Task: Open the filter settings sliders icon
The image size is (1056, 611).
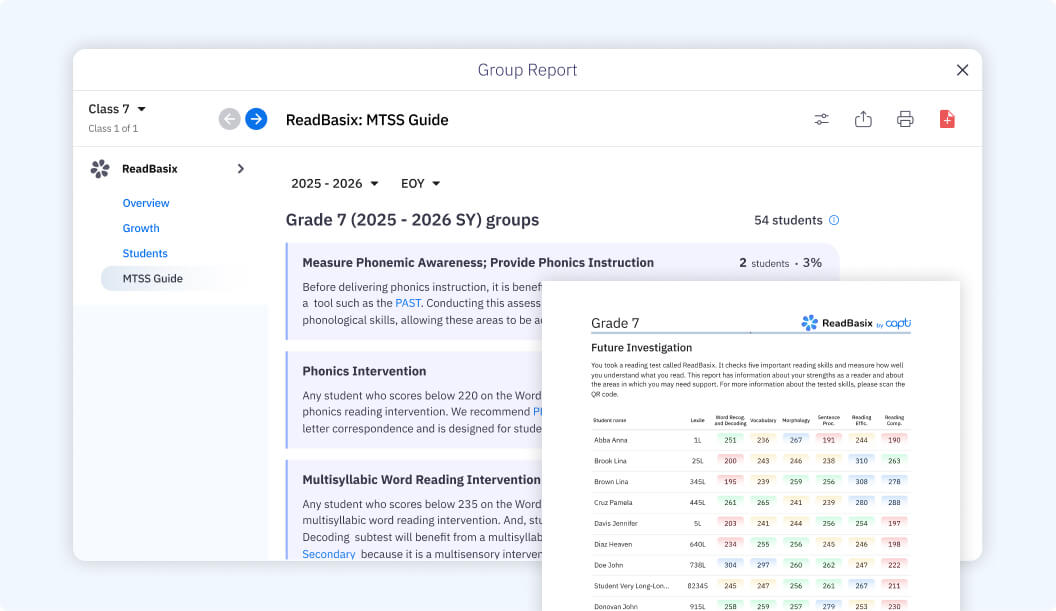Action: (x=821, y=119)
